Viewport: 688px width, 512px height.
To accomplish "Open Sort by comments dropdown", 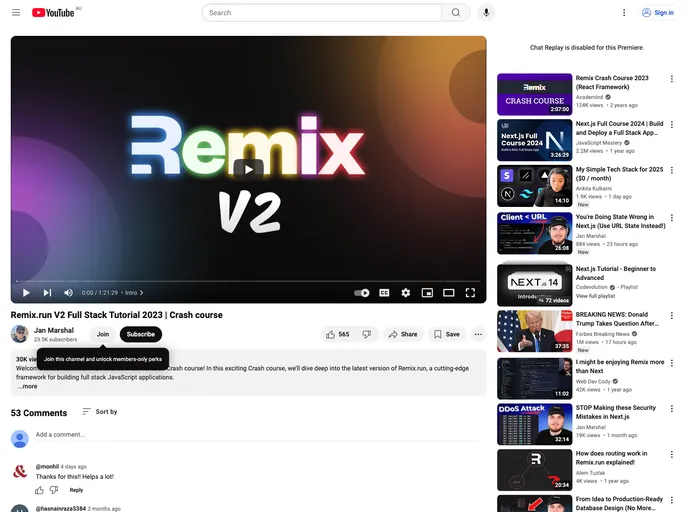I will coord(100,412).
